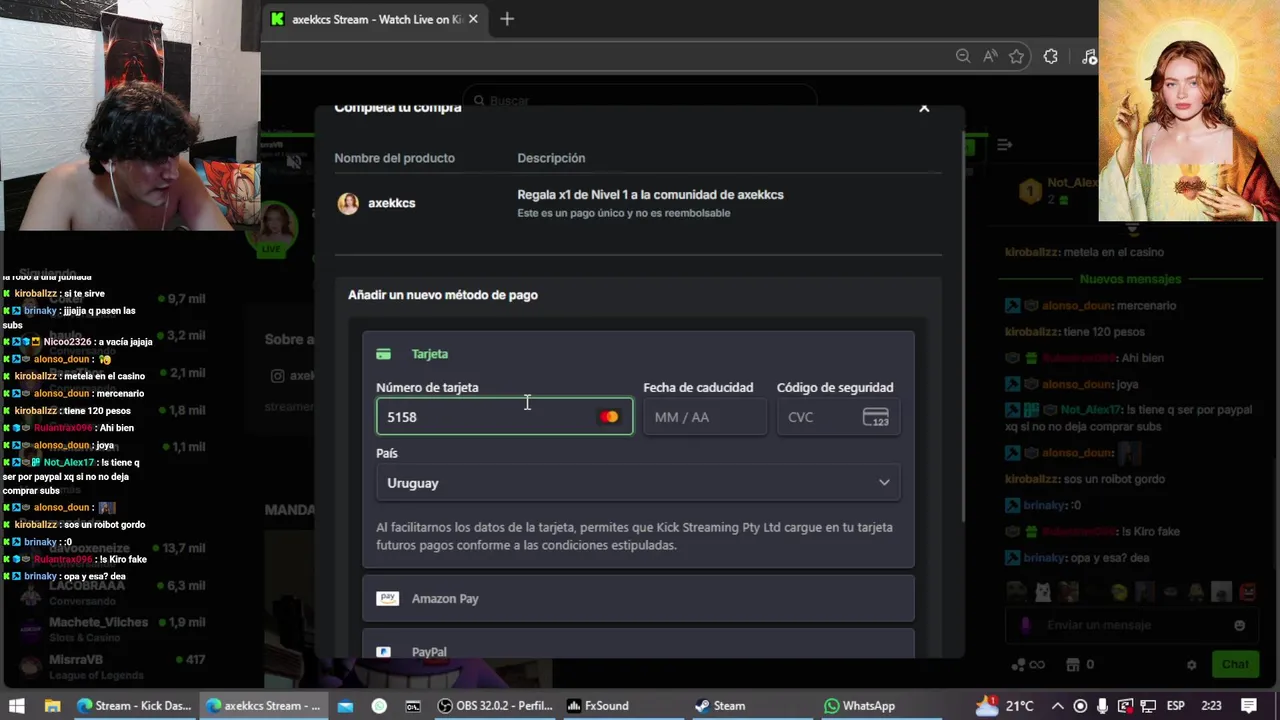Click the green Tarjeta card icon
The width and height of the screenshot is (1280, 720).
pos(383,354)
